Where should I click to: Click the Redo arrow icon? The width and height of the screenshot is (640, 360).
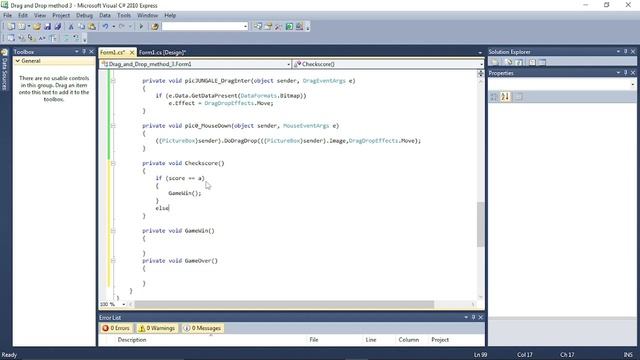(x=122, y=27)
